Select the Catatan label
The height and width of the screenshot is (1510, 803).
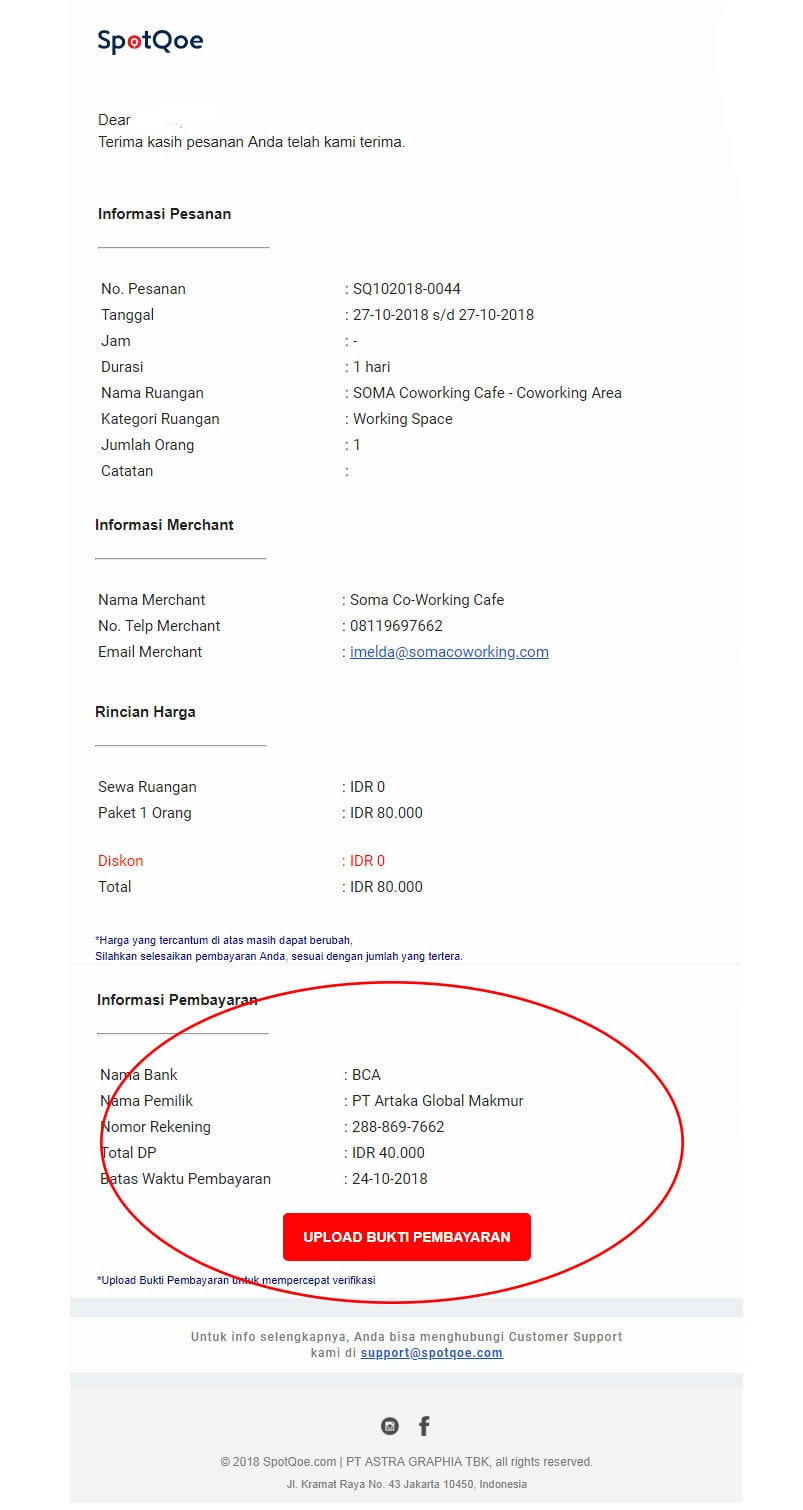pyautogui.click(x=127, y=471)
